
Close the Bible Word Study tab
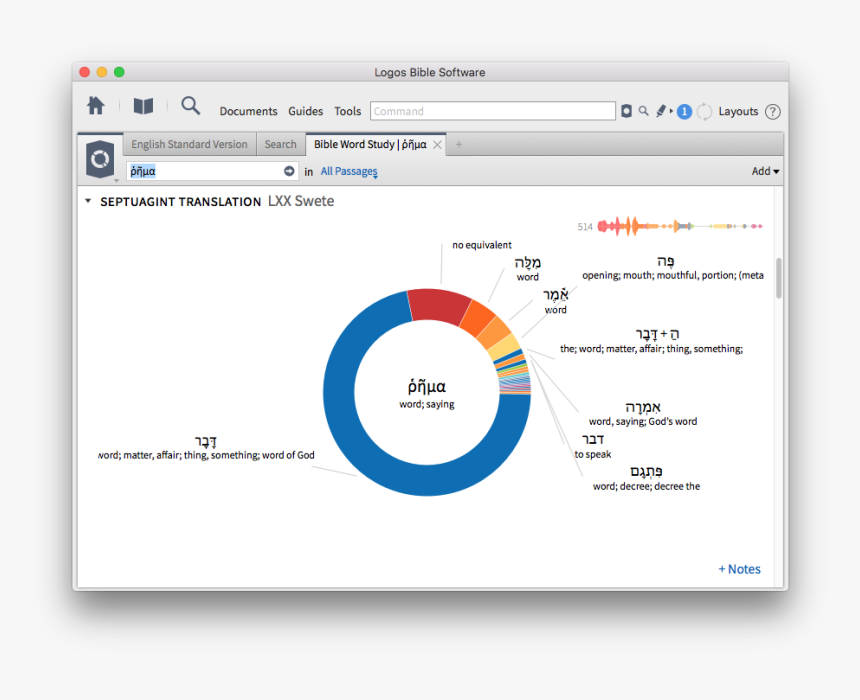(x=437, y=145)
